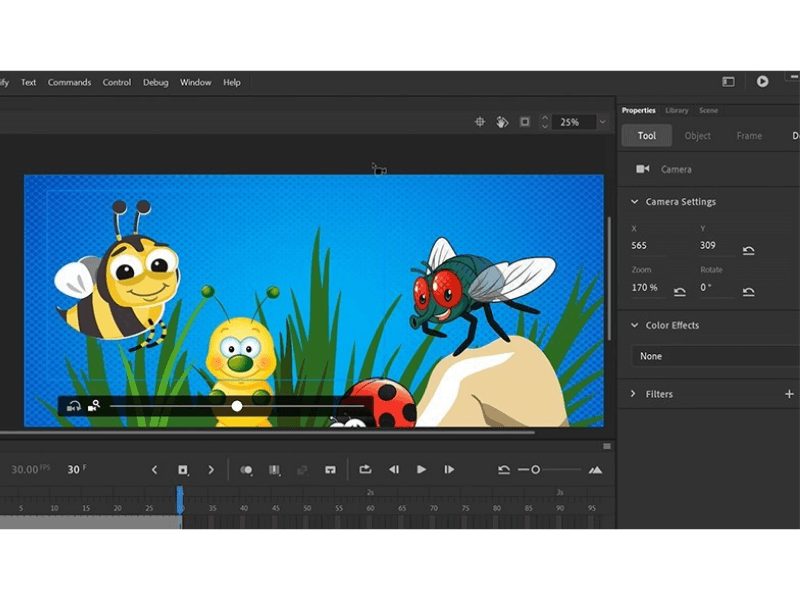Add a new filter with plus icon
The image size is (800, 600).
click(x=789, y=394)
